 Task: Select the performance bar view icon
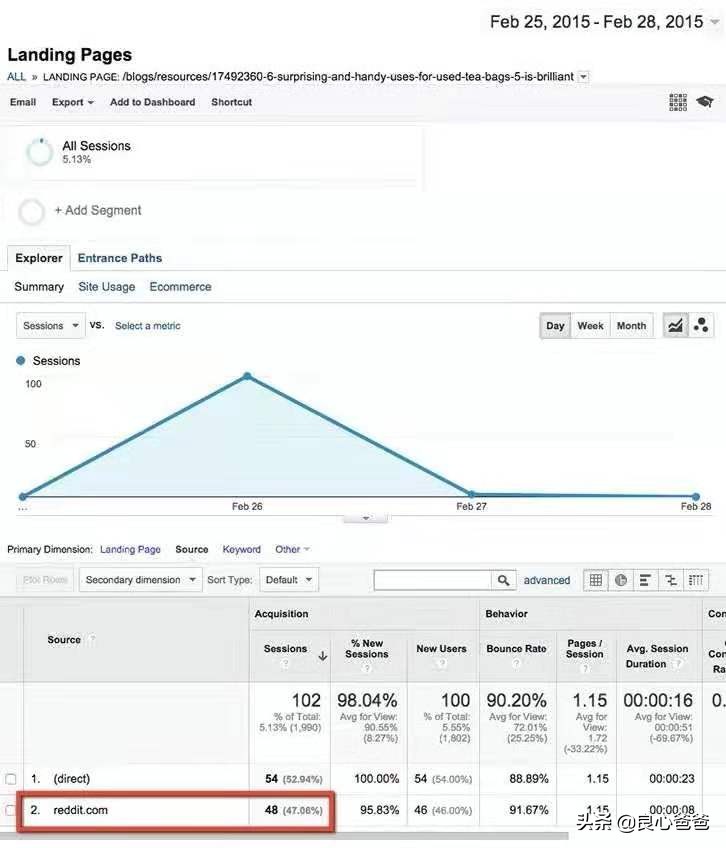click(x=645, y=580)
